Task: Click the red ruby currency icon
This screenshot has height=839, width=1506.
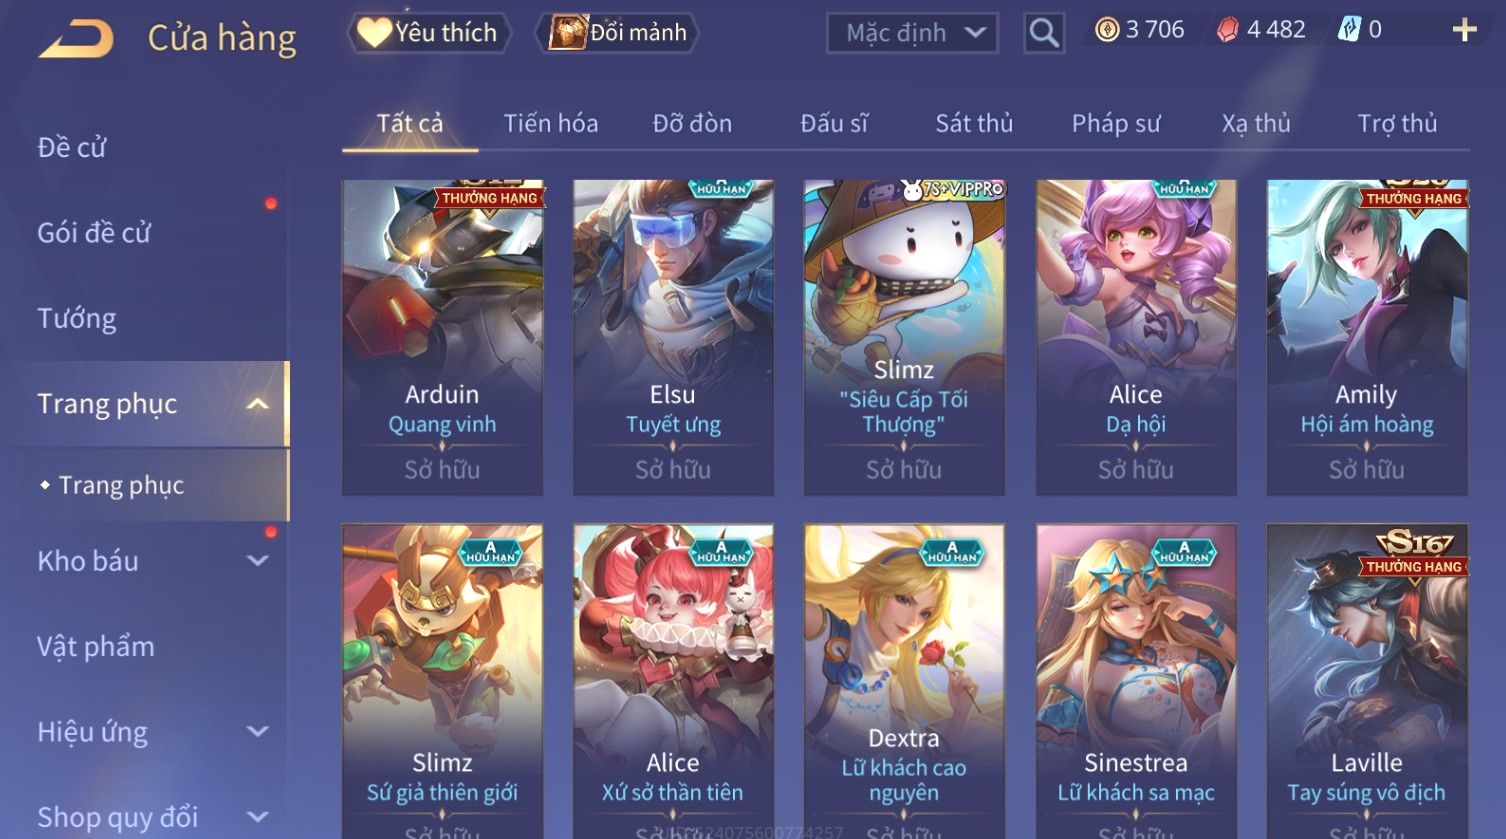Action: click(x=1227, y=30)
